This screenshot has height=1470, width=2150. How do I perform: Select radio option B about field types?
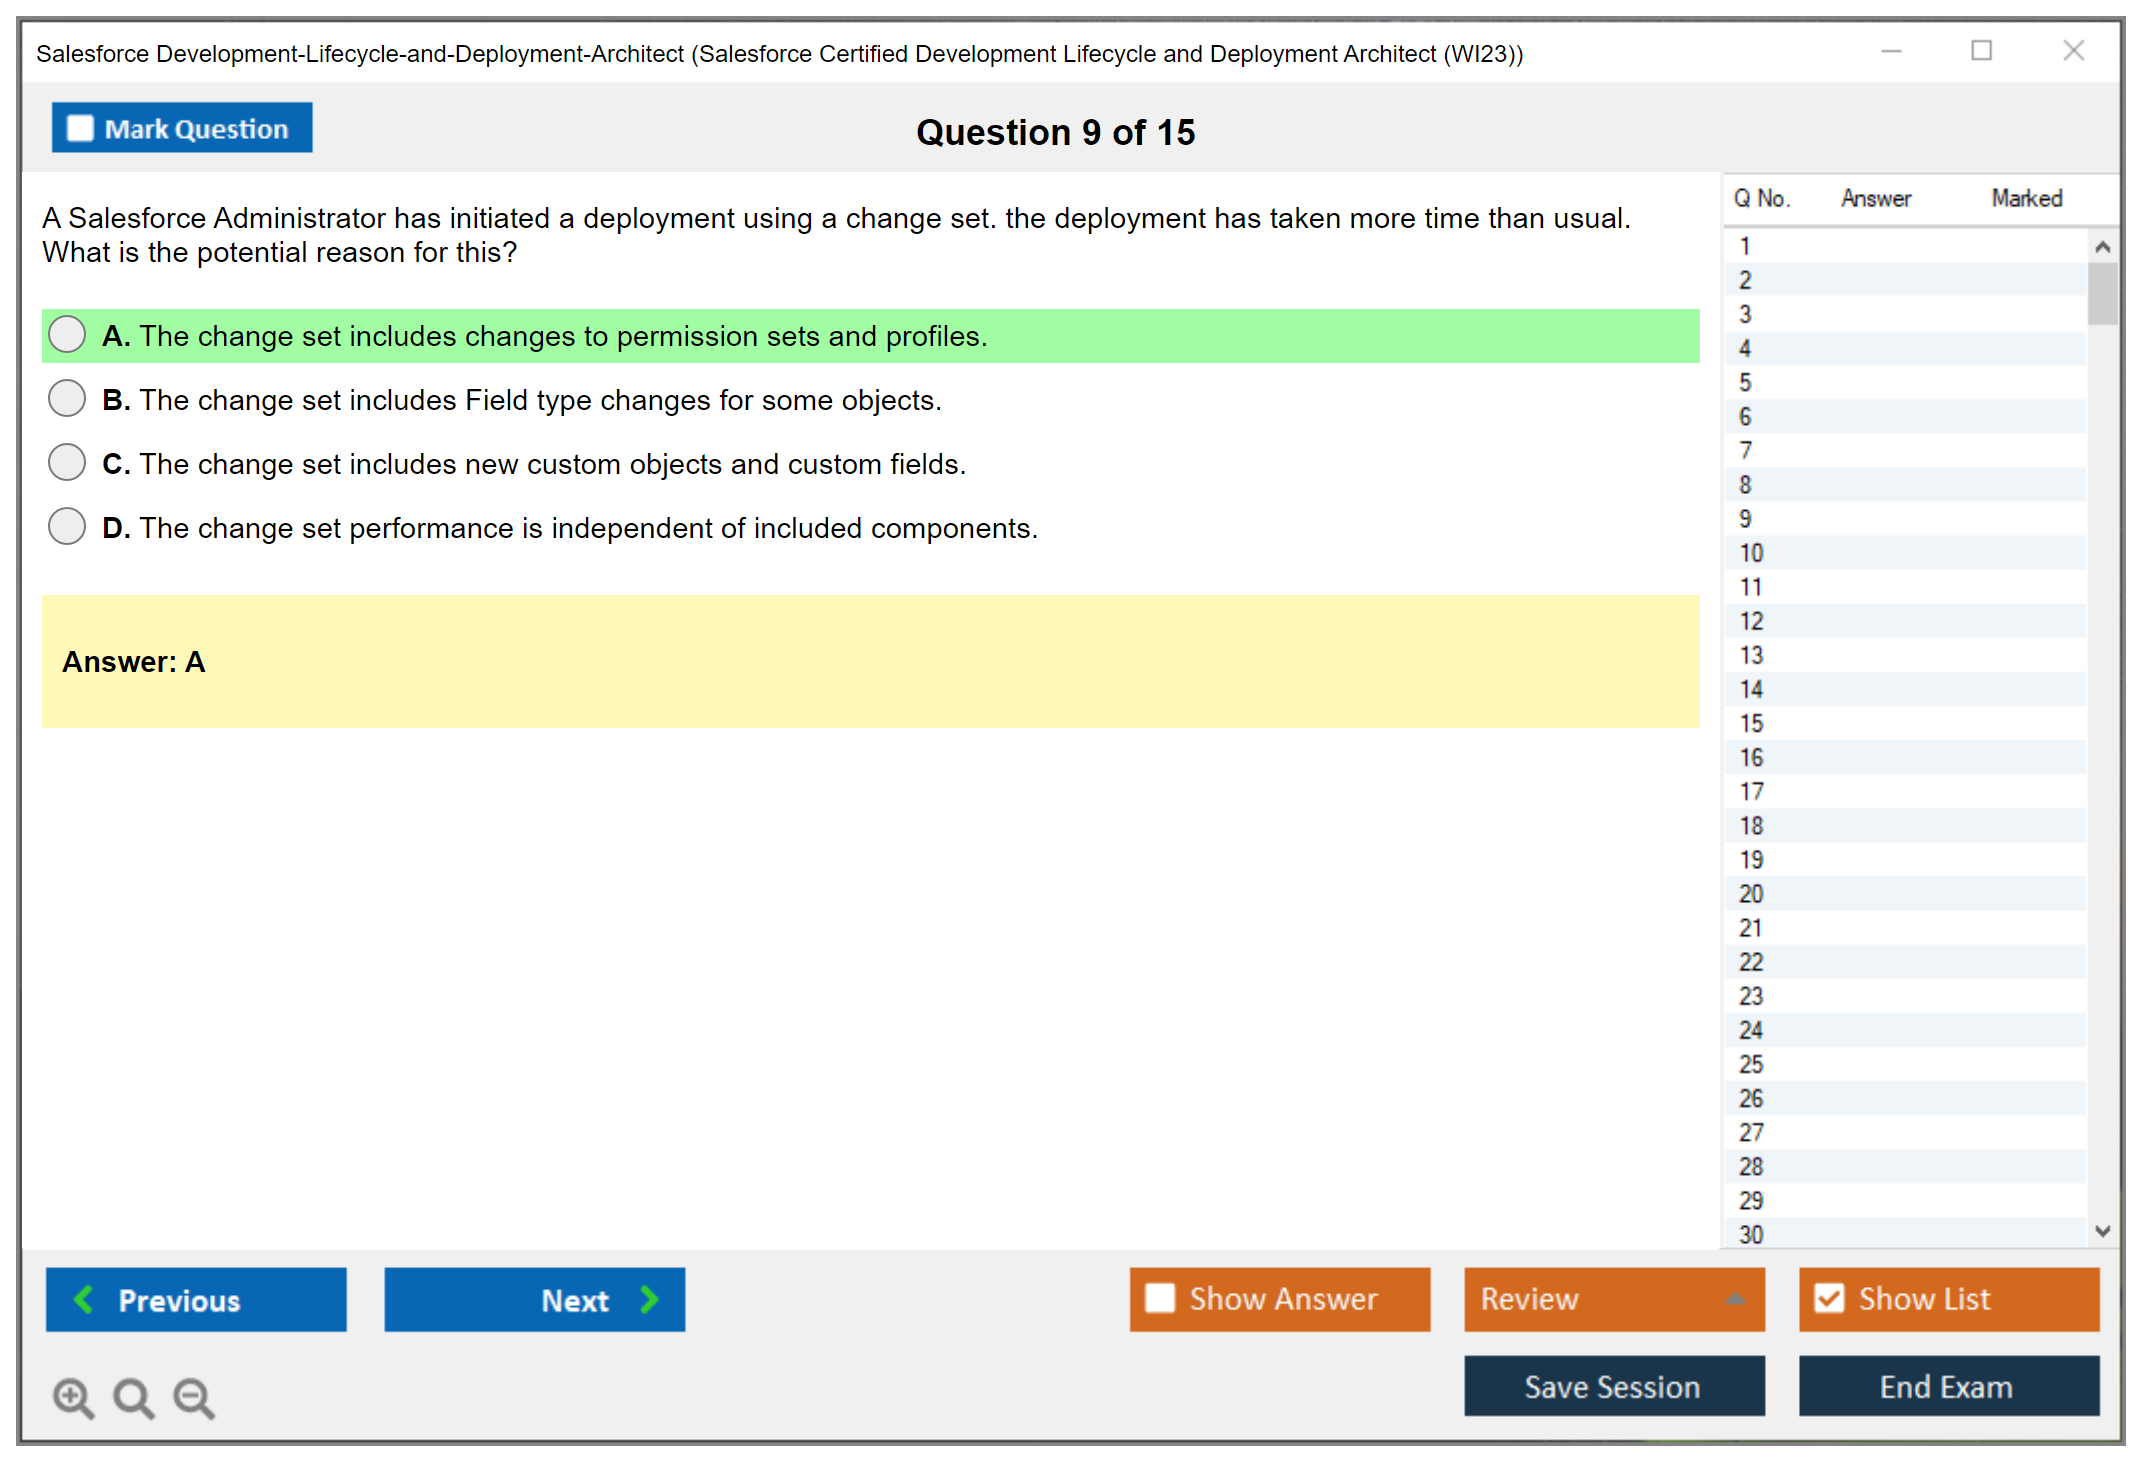pyautogui.click(x=67, y=399)
